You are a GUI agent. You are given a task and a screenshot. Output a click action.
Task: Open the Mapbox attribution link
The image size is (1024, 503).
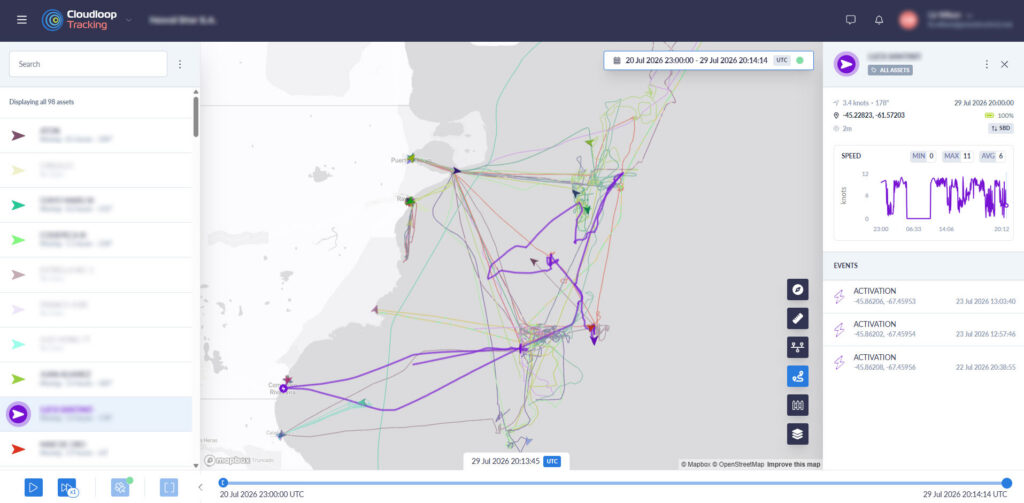point(695,464)
